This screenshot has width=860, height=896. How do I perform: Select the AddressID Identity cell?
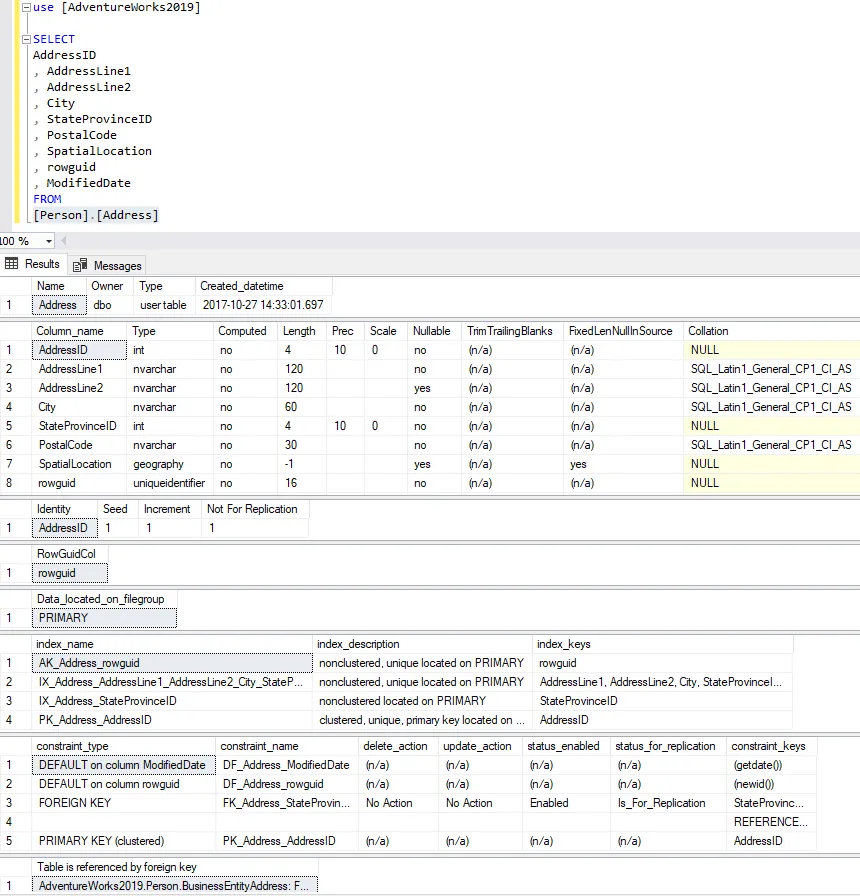tap(65, 528)
